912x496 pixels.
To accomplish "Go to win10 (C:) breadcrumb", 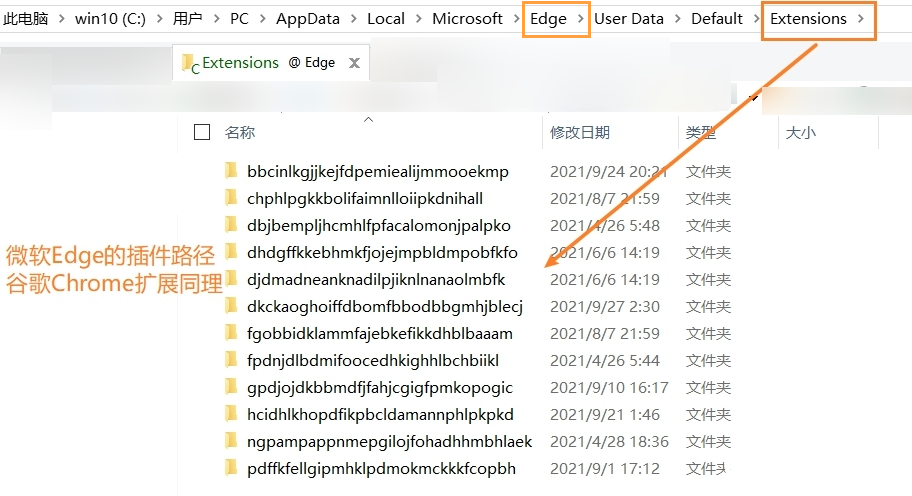I will point(111,19).
